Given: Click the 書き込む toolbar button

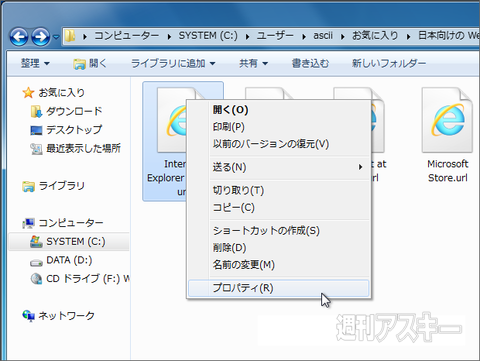Looking at the screenshot, I should (x=310, y=63).
